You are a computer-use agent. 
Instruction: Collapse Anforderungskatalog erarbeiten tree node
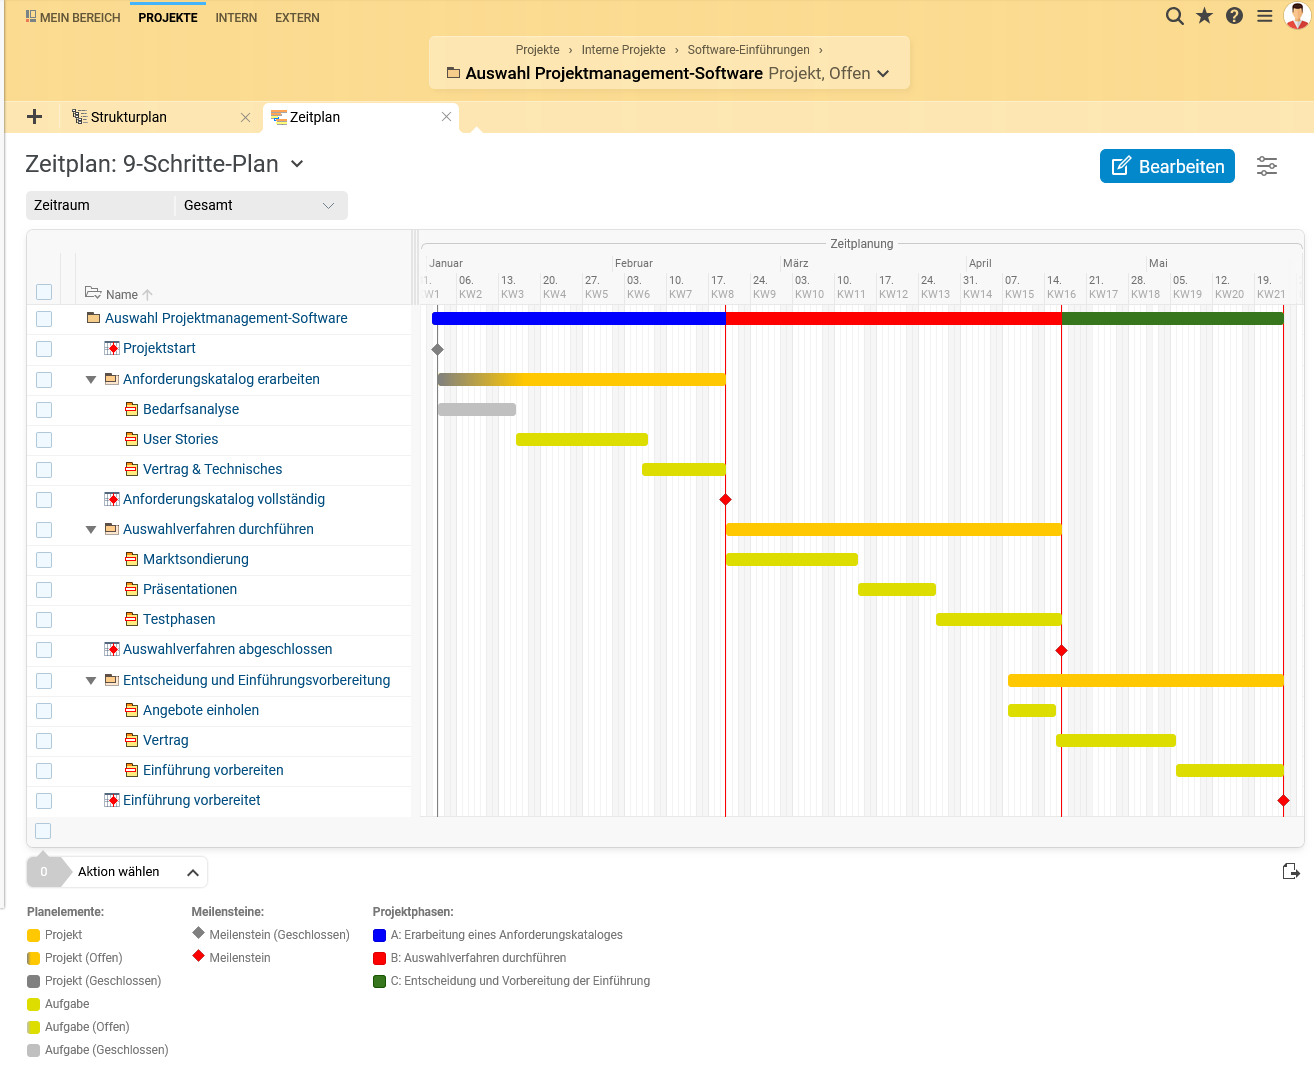91,380
